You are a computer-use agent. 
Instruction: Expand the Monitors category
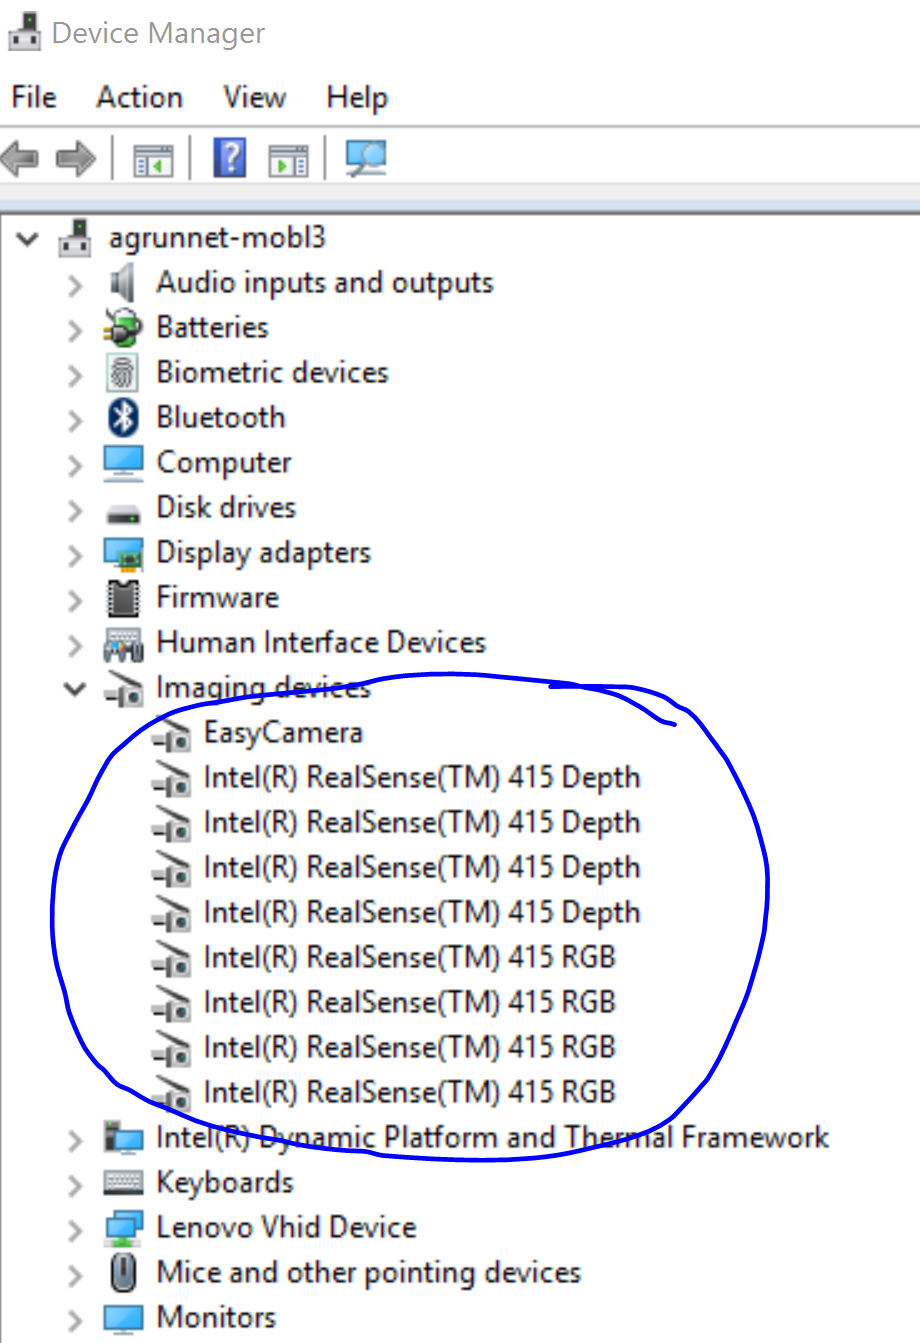point(75,1320)
